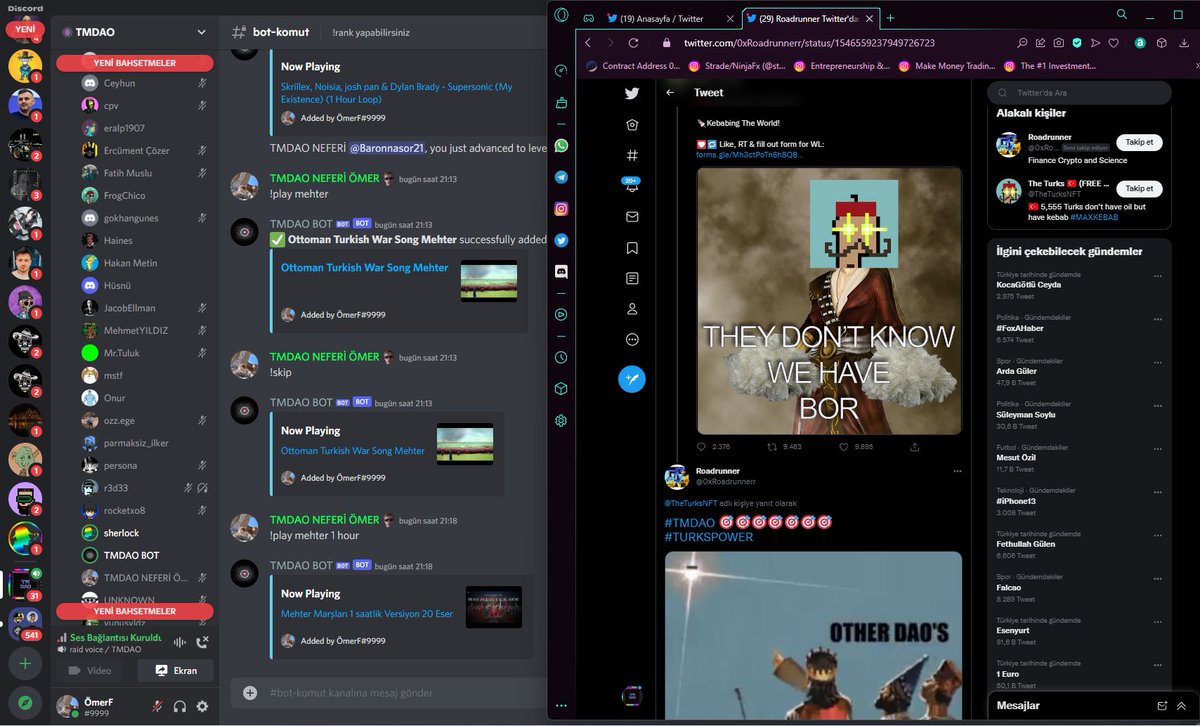Toggle Video camera button in Discord
The height and width of the screenshot is (726, 1200).
click(x=89, y=671)
